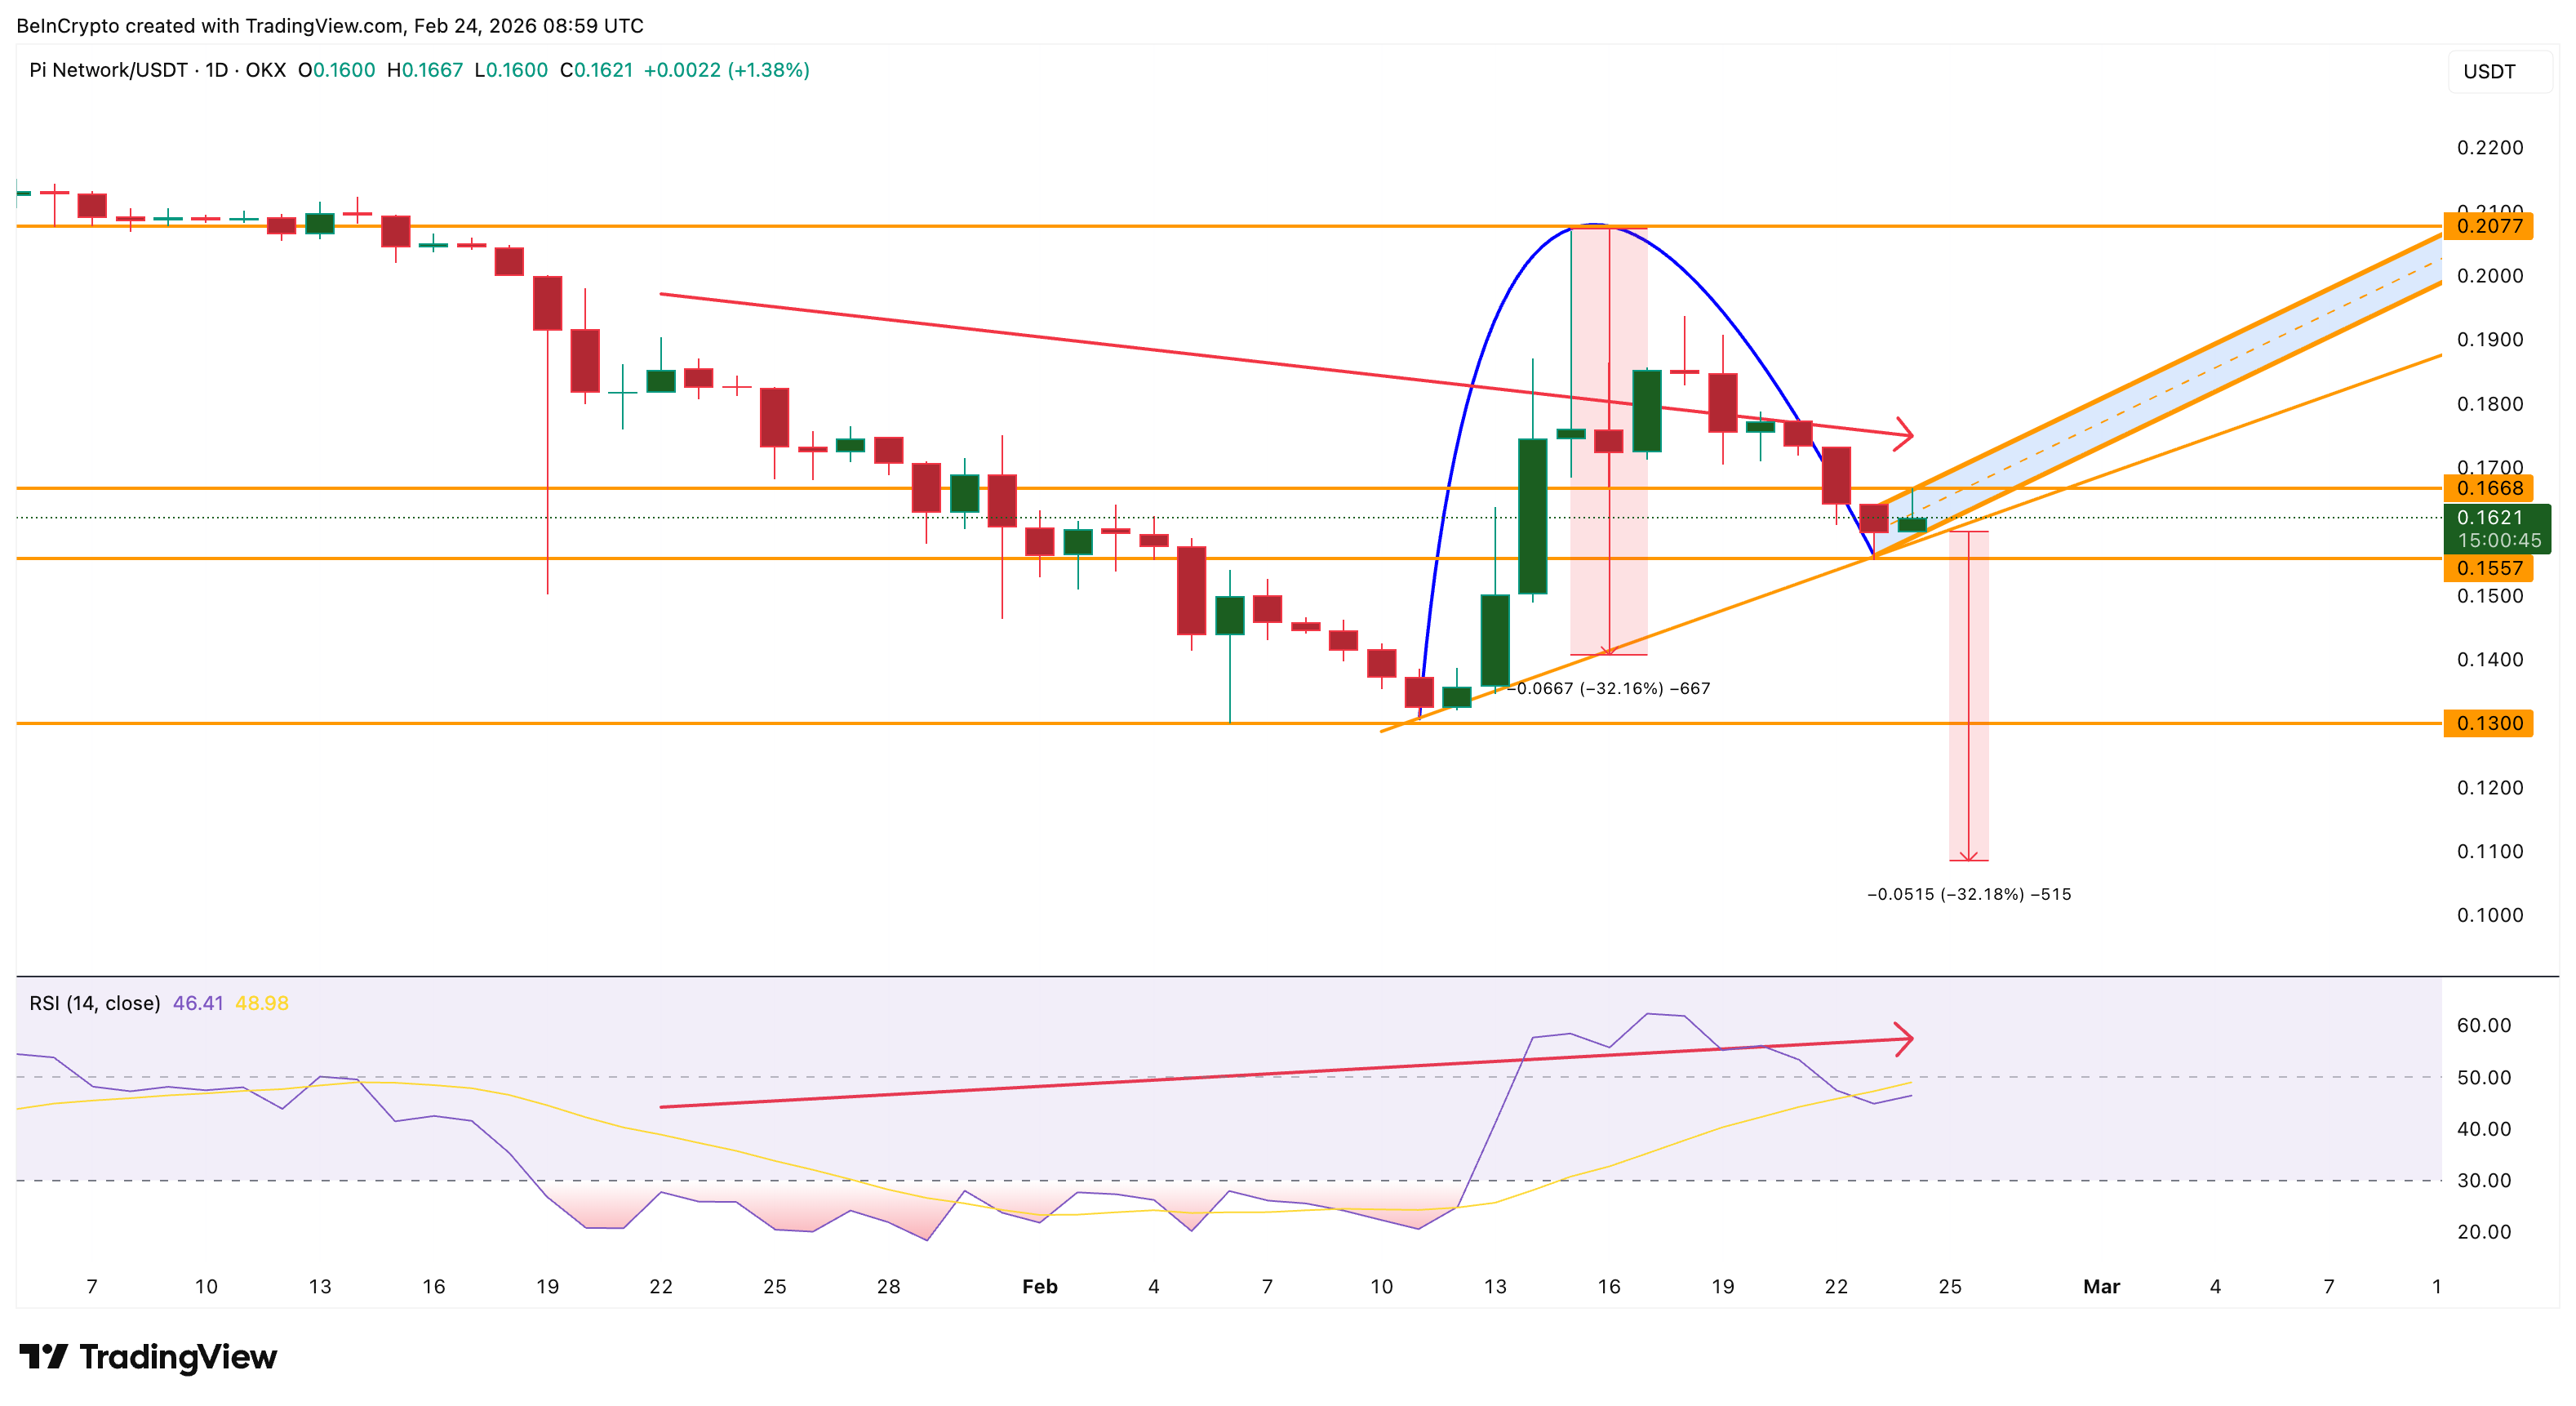Click the -0.0667 (-32.16%) measurement label

point(1610,688)
